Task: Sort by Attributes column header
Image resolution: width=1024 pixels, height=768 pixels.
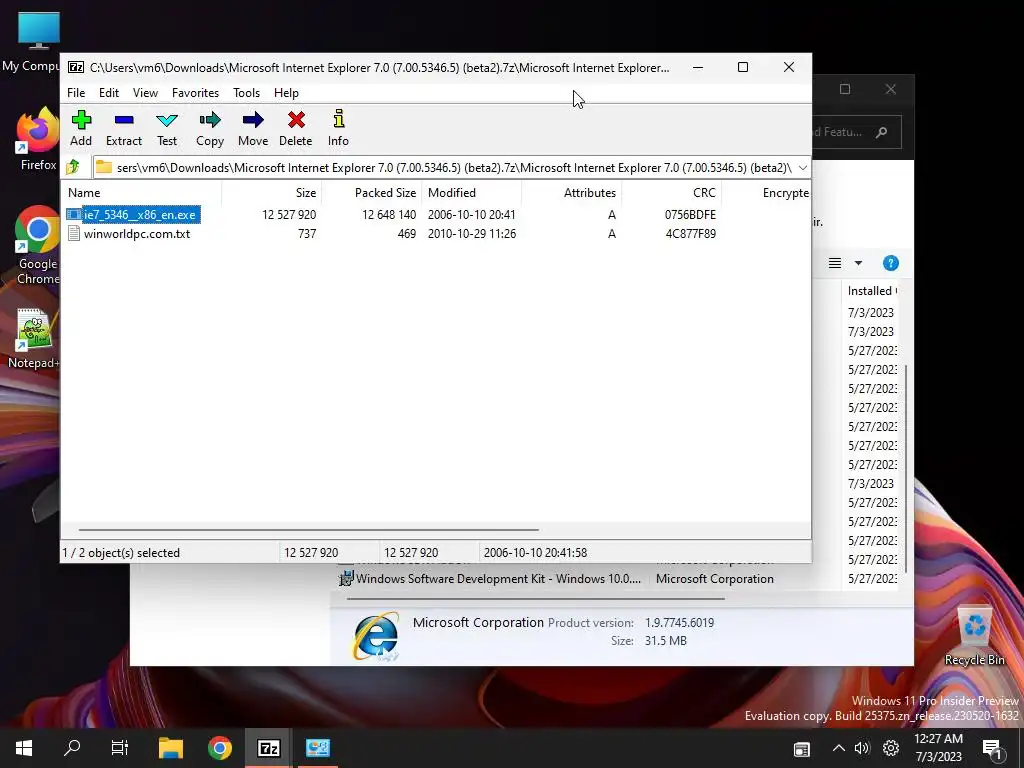Action: pyautogui.click(x=571, y=193)
